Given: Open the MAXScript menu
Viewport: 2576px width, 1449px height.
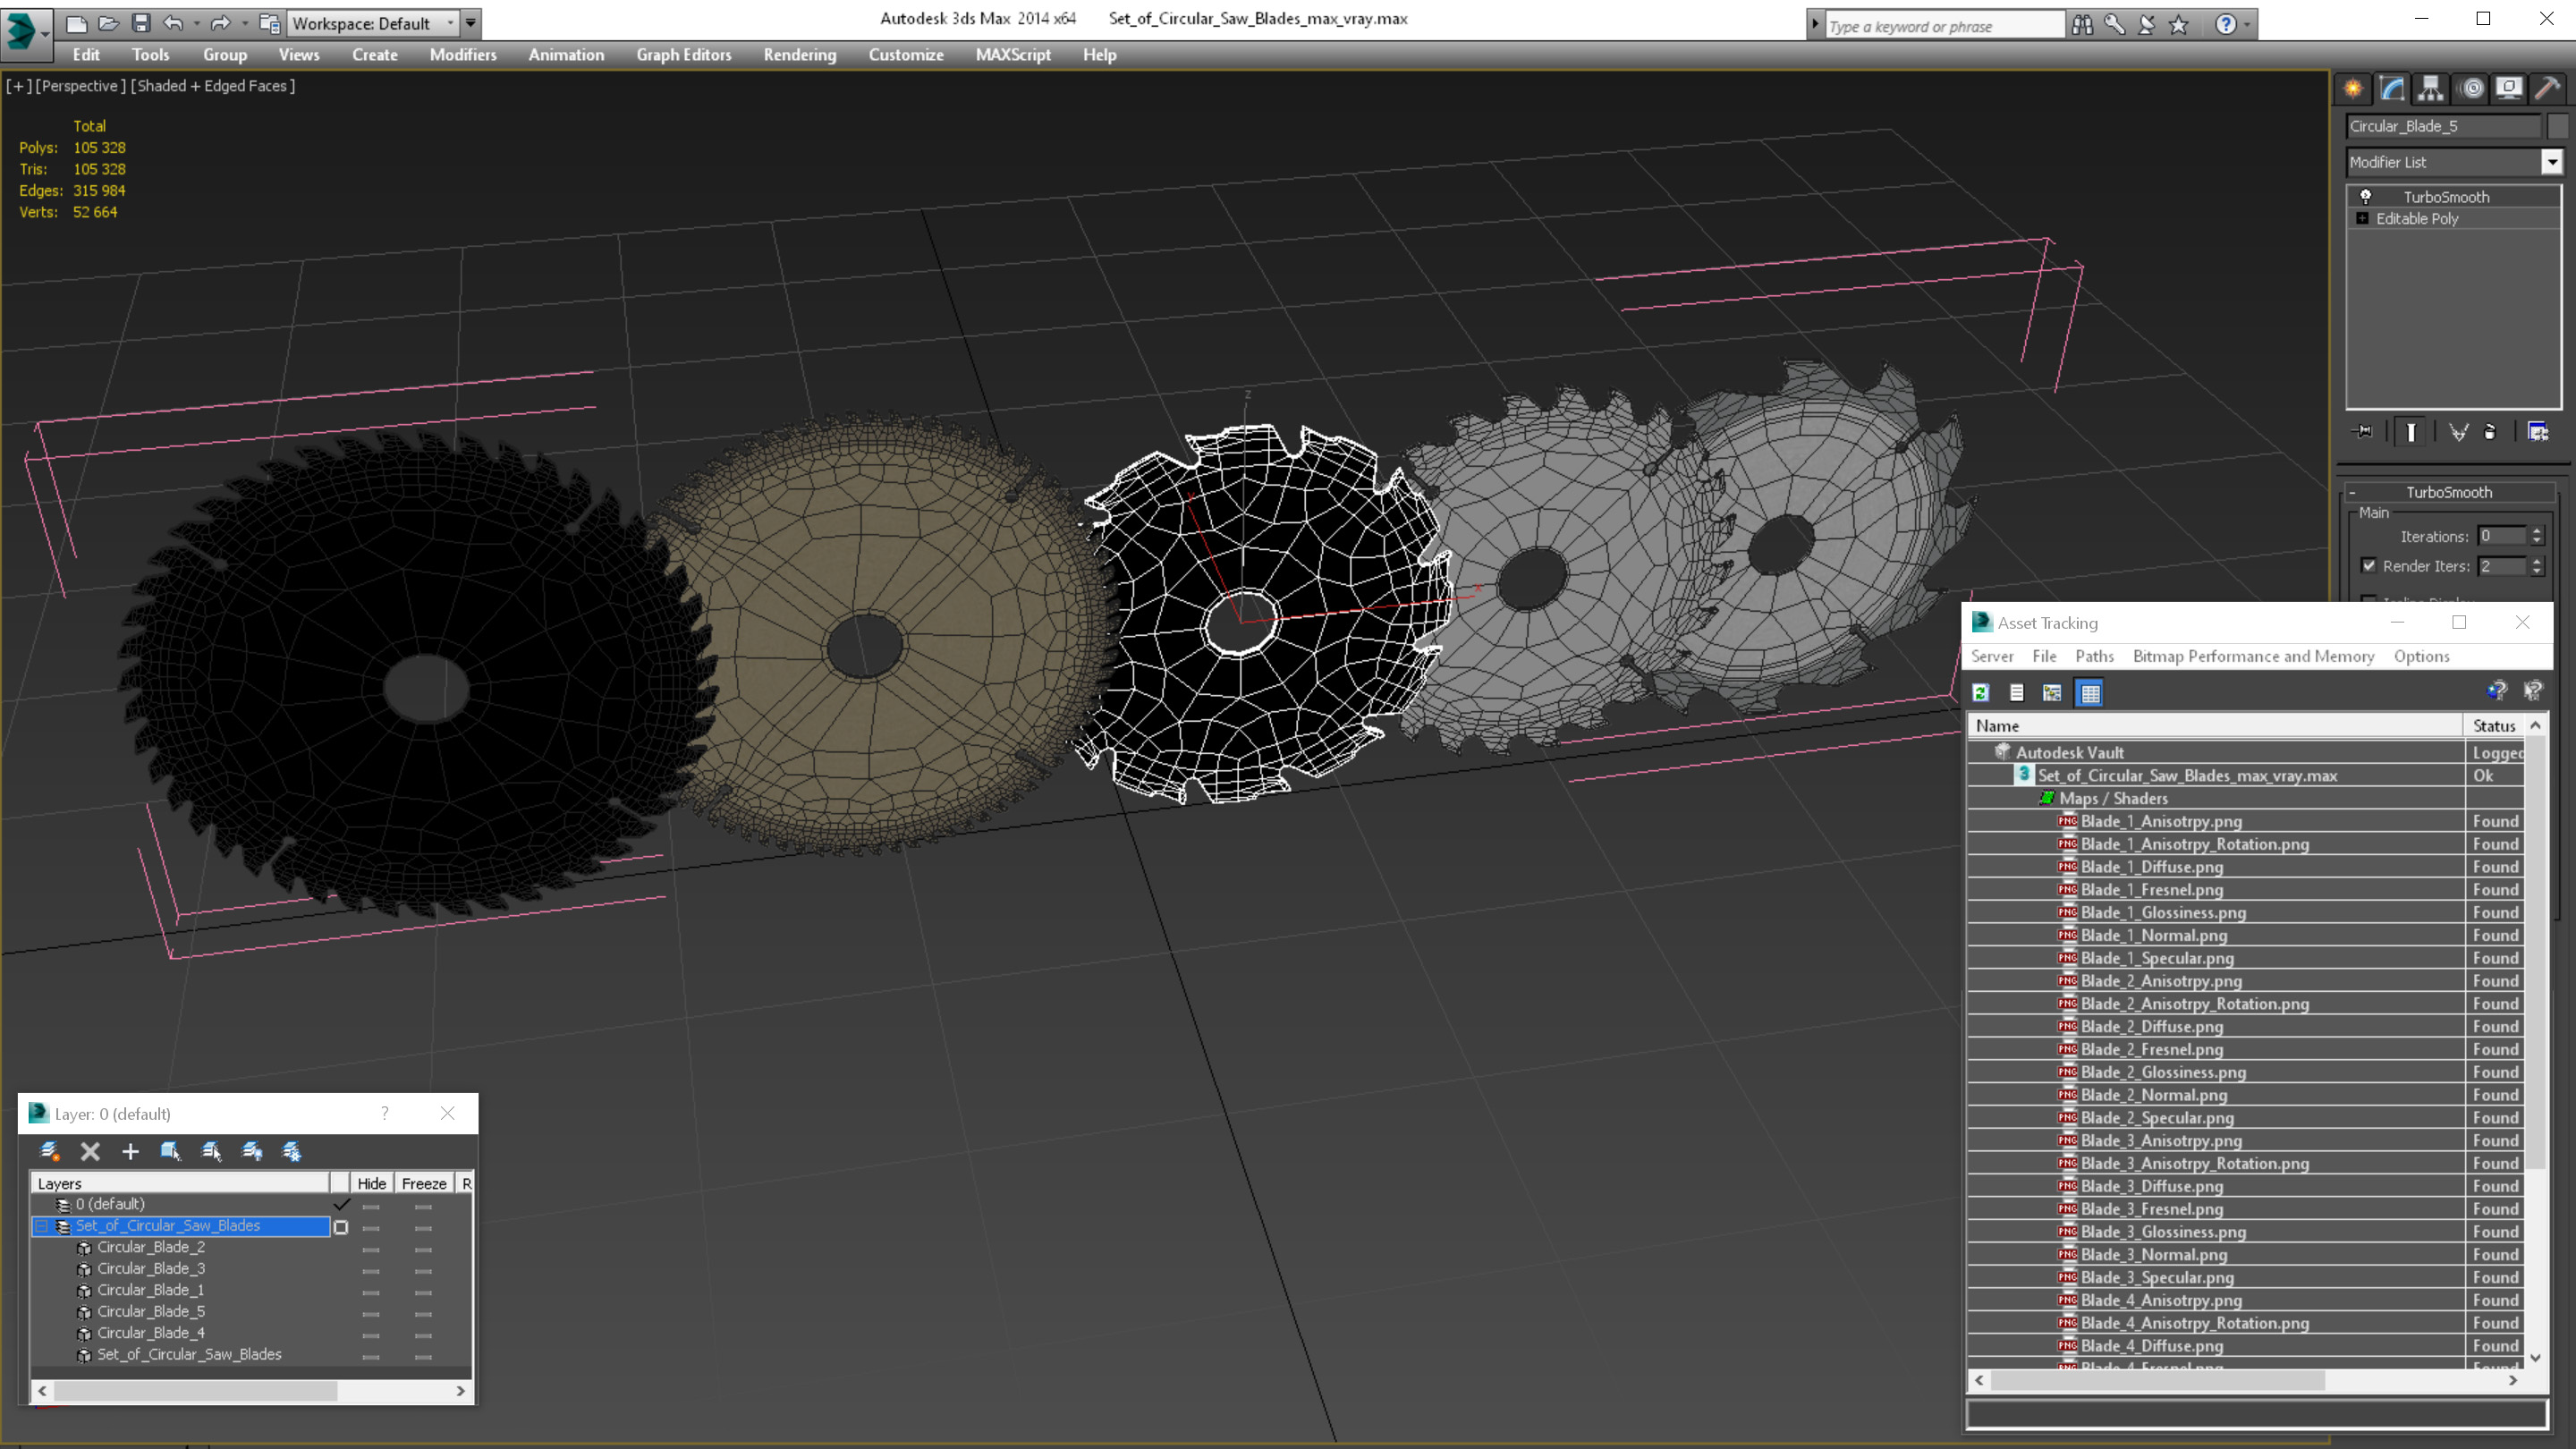Looking at the screenshot, I should coord(1013,55).
